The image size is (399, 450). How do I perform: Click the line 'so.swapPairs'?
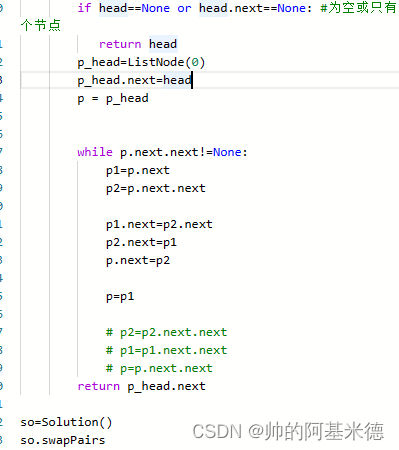coord(63,440)
